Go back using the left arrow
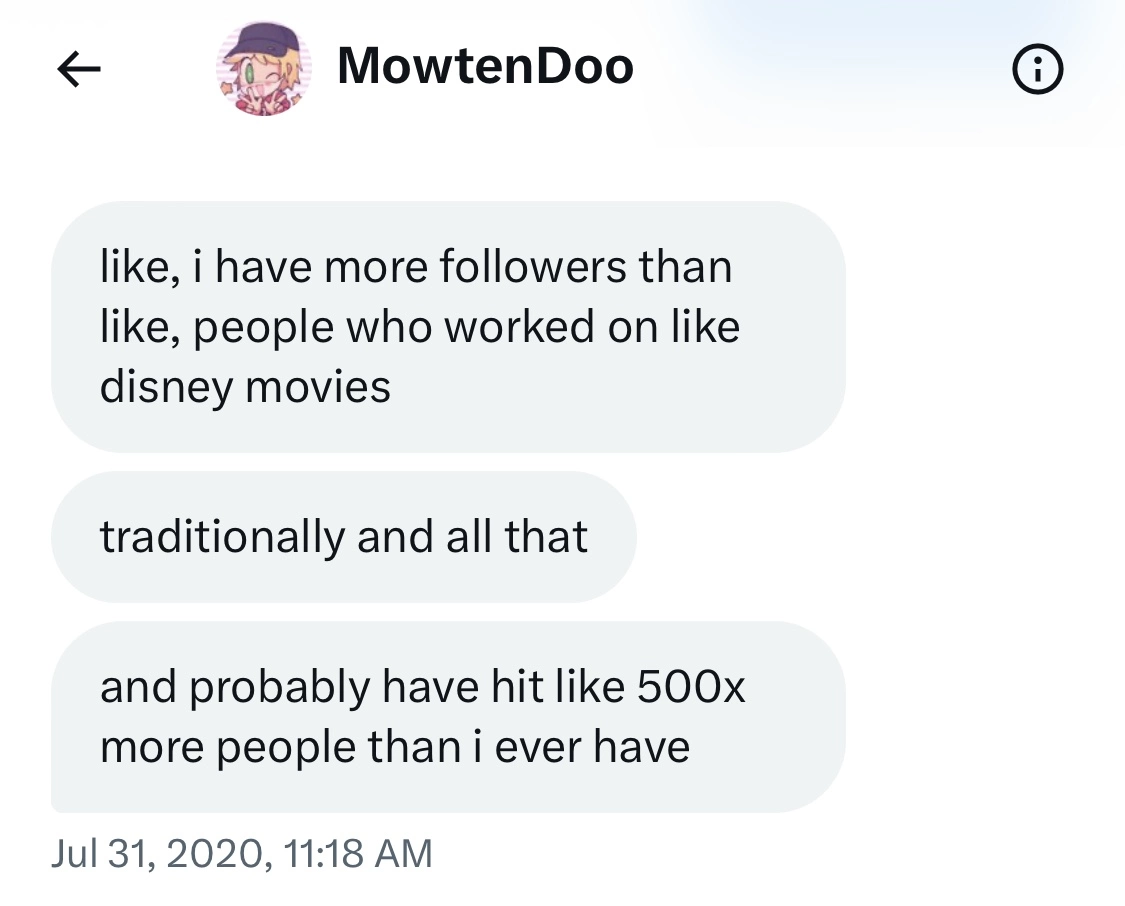Image resolution: width=1125 pixels, height=906 pixels. coord(78,69)
